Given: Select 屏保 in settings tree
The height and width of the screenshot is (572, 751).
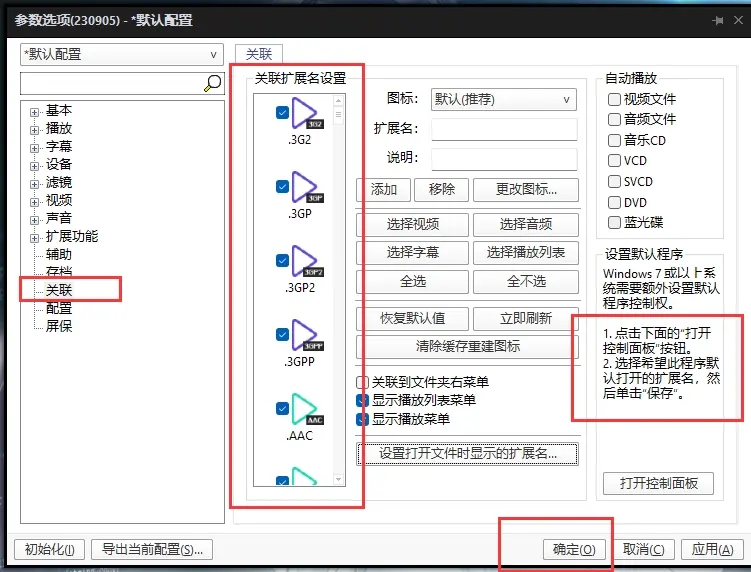Looking at the screenshot, I should pos(59,326).
